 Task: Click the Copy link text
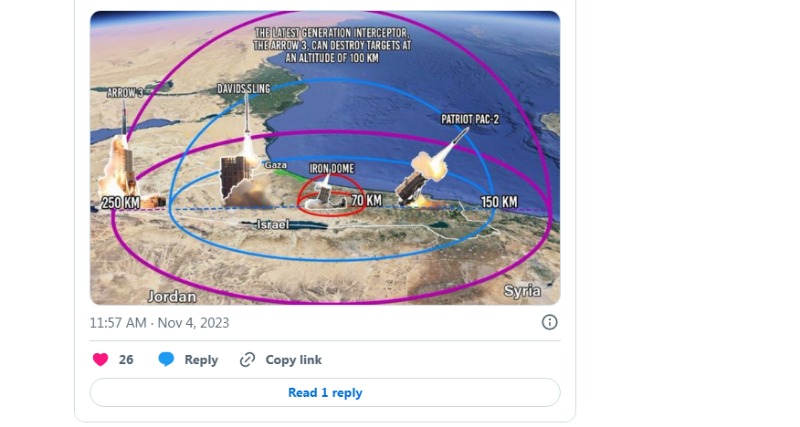pyautogui.click(x=293, y=360)
